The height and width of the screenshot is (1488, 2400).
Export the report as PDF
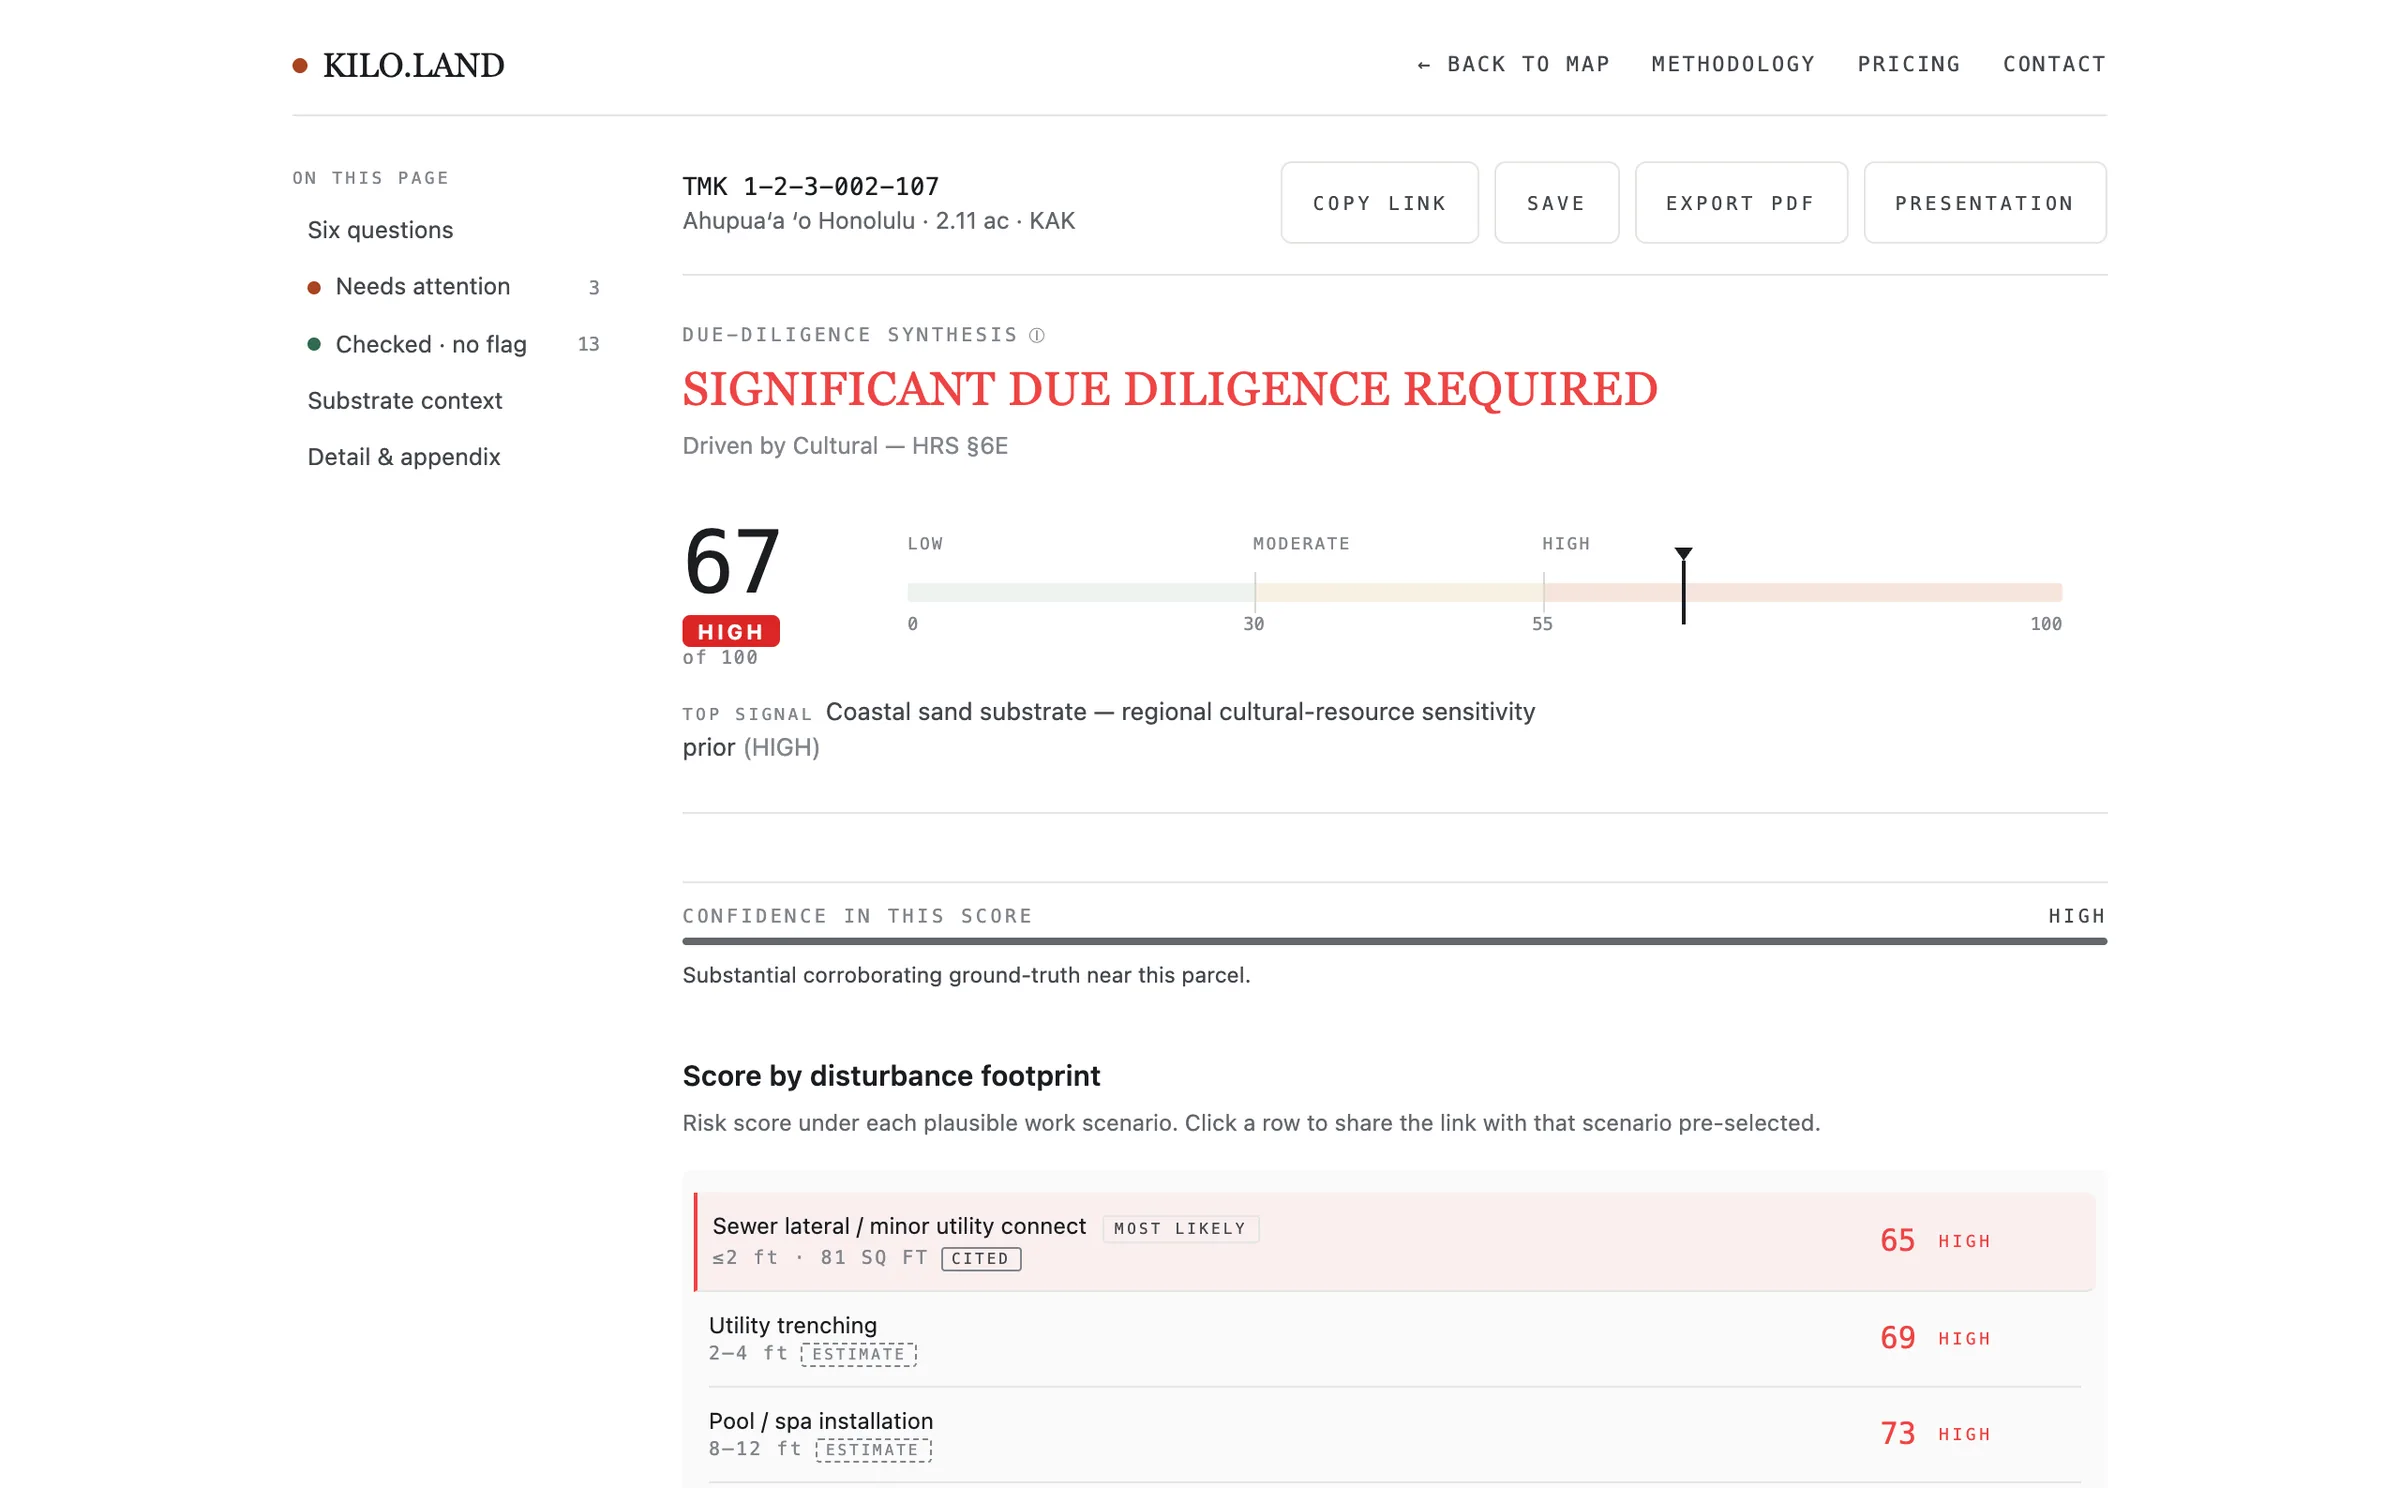[1740, 203]
